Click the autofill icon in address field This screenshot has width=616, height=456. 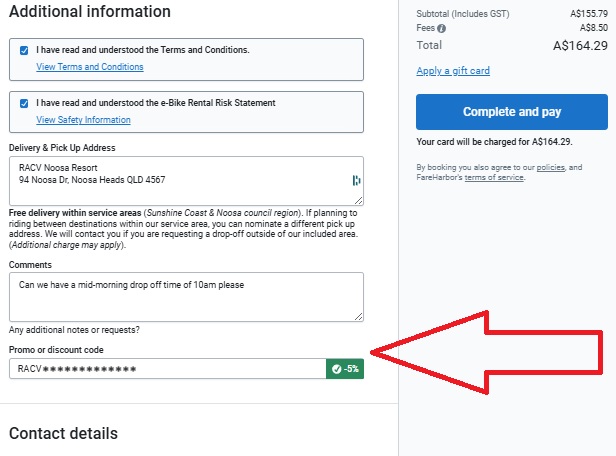[x=356, y=180]
